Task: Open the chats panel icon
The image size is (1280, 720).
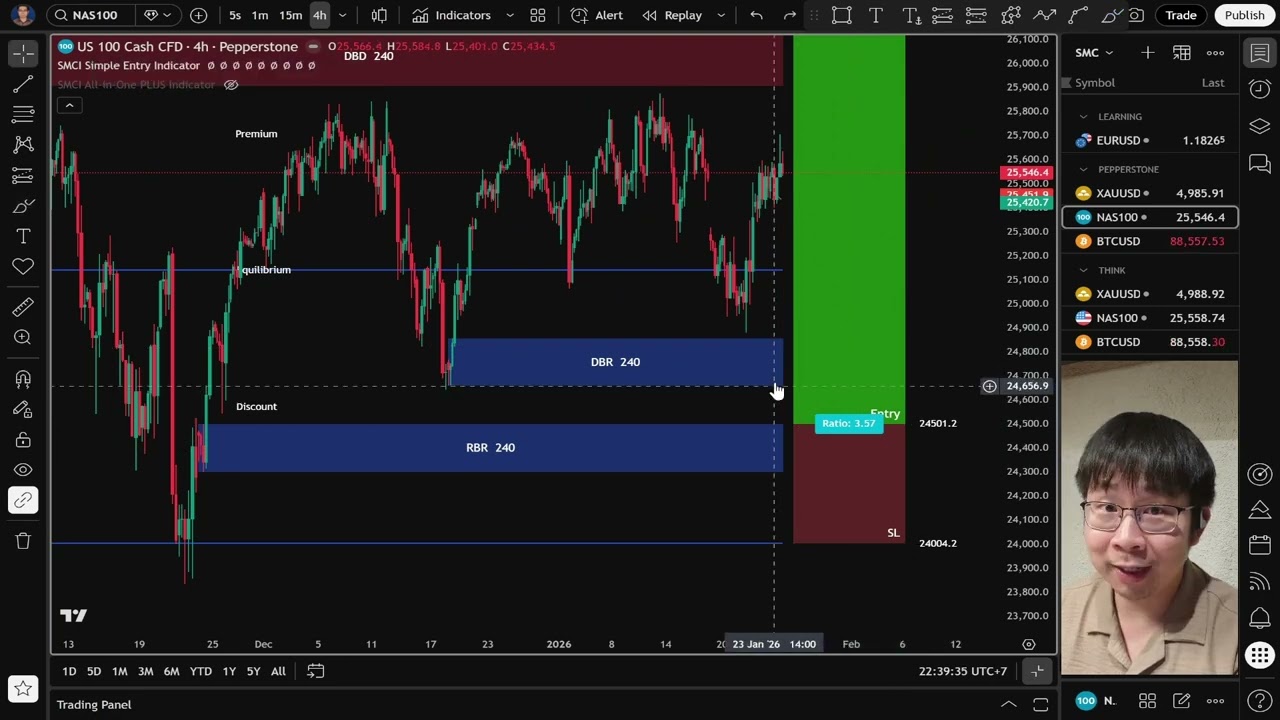Action: pos(1260,163)
